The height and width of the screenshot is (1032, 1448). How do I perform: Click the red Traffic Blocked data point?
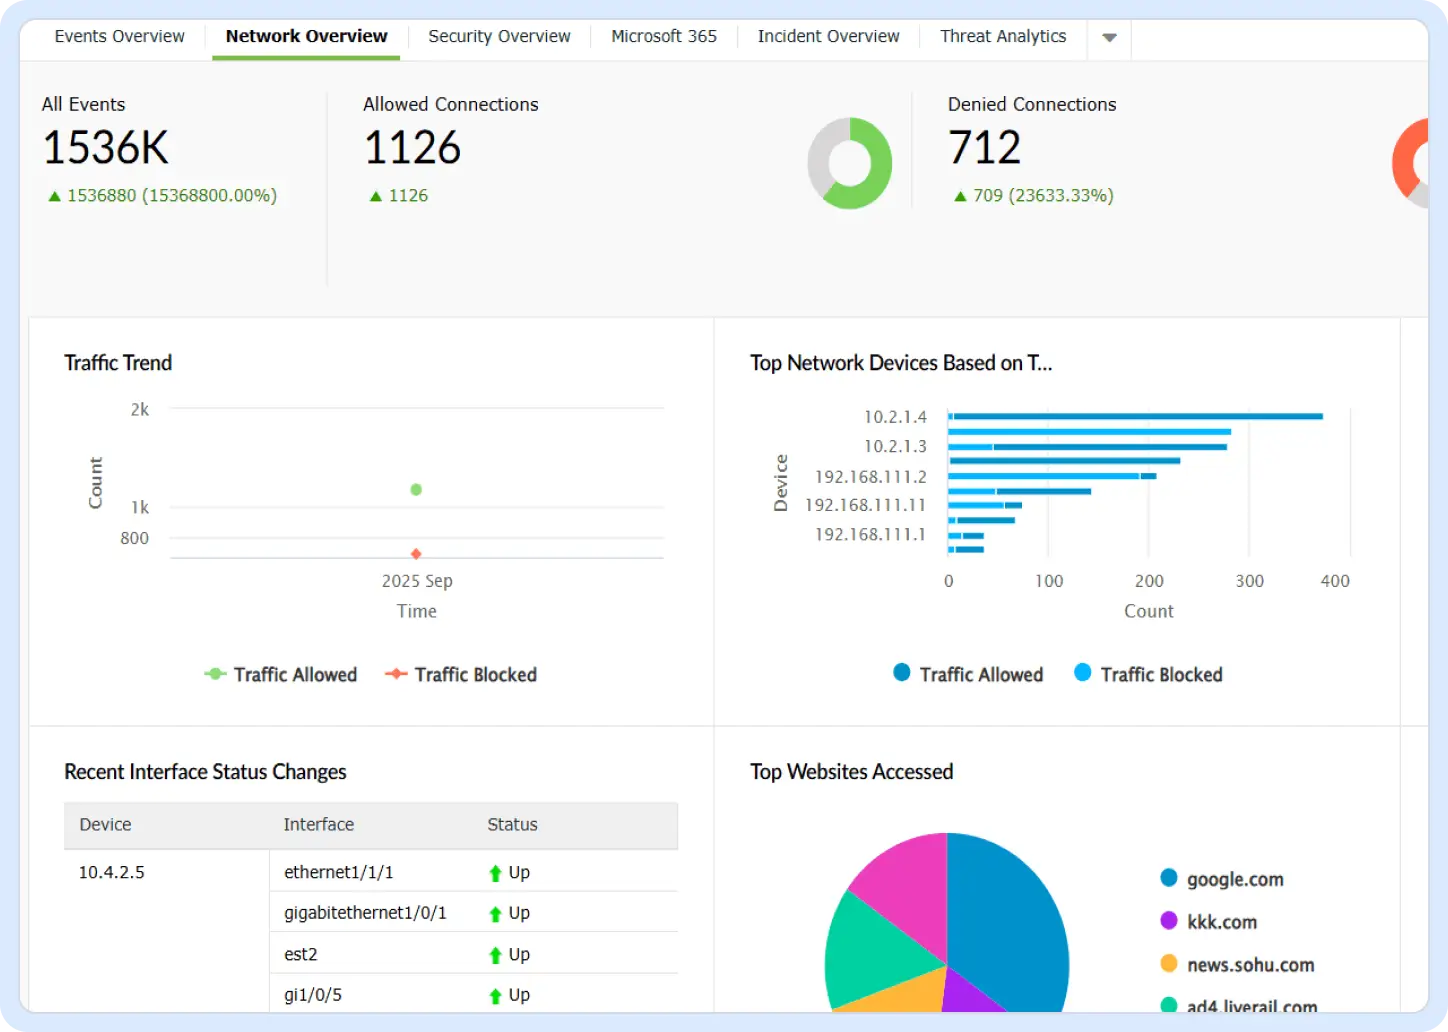[416, 554]
